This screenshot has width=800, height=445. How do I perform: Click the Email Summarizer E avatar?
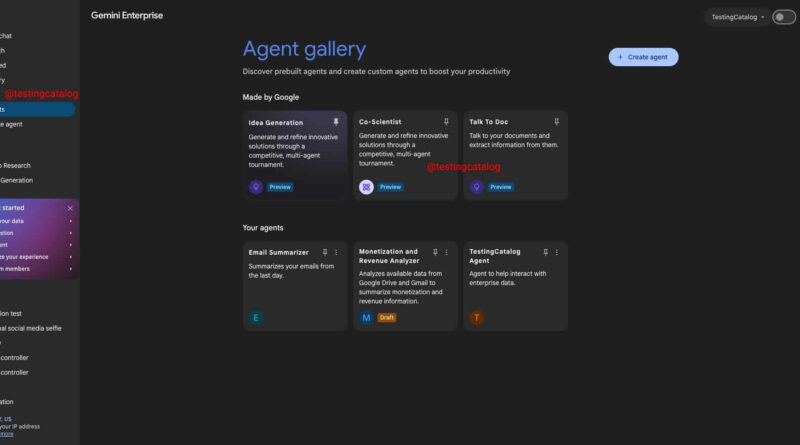[x=256, y=317]
